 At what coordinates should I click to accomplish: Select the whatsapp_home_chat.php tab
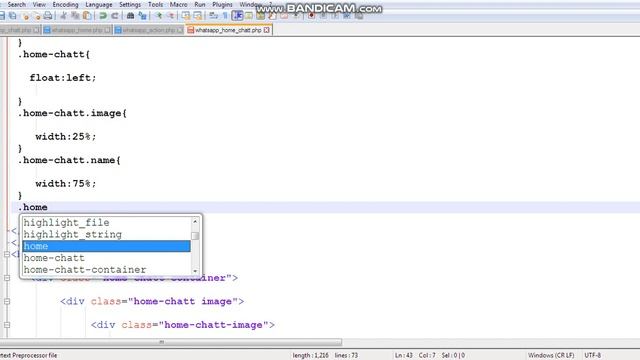pyautogui.click(x=228, y=30)
